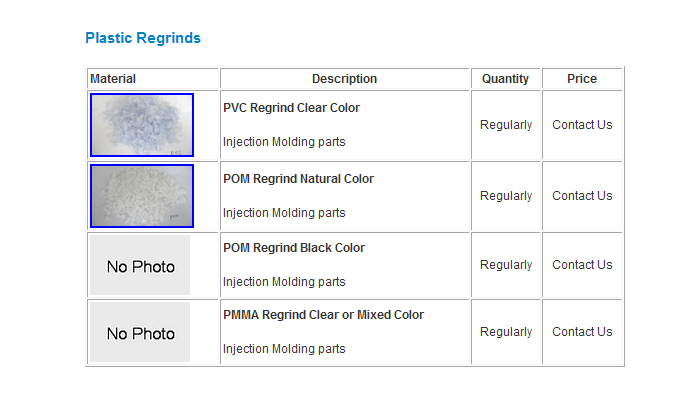
Task: Click Regularly quantity in the PMMA row
Action: (x=506, y=332)
